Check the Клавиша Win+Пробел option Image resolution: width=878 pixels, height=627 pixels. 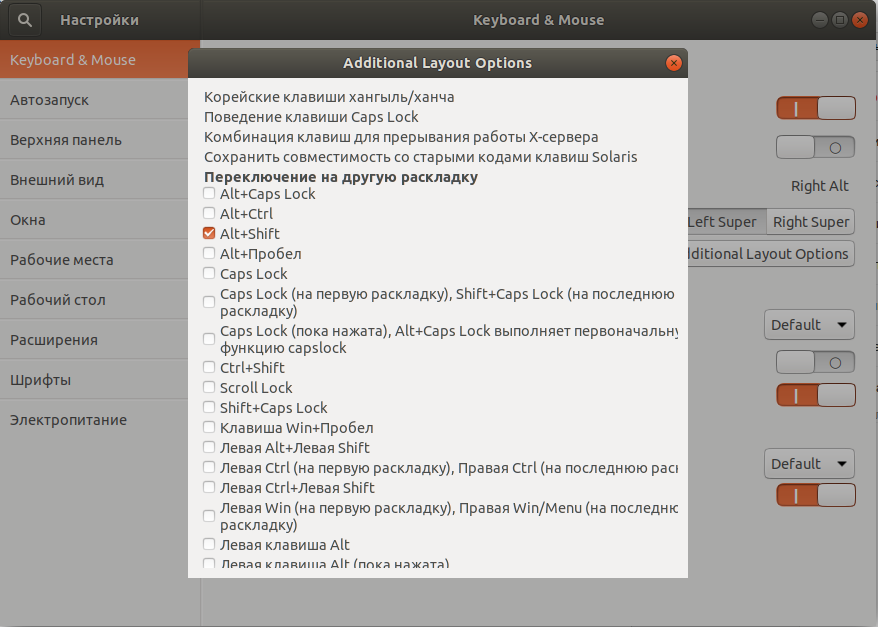click(x=209, y=427)
